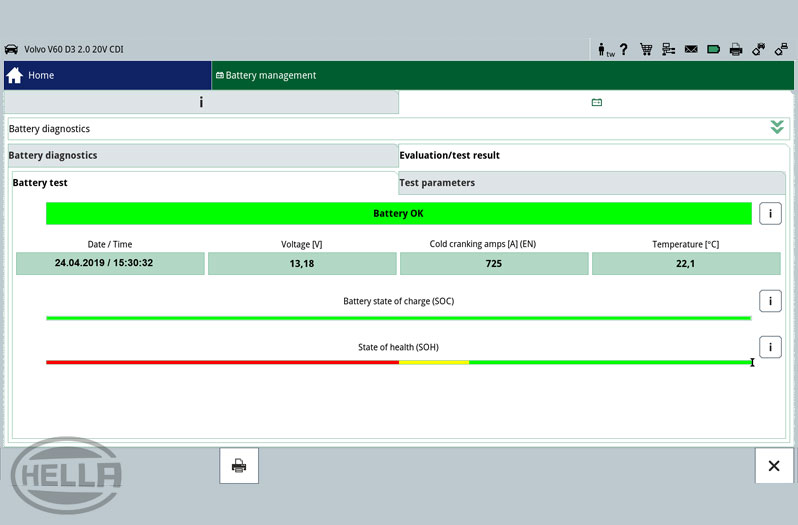
Task: Click the green battery status icon
Action: coord(714,49)
